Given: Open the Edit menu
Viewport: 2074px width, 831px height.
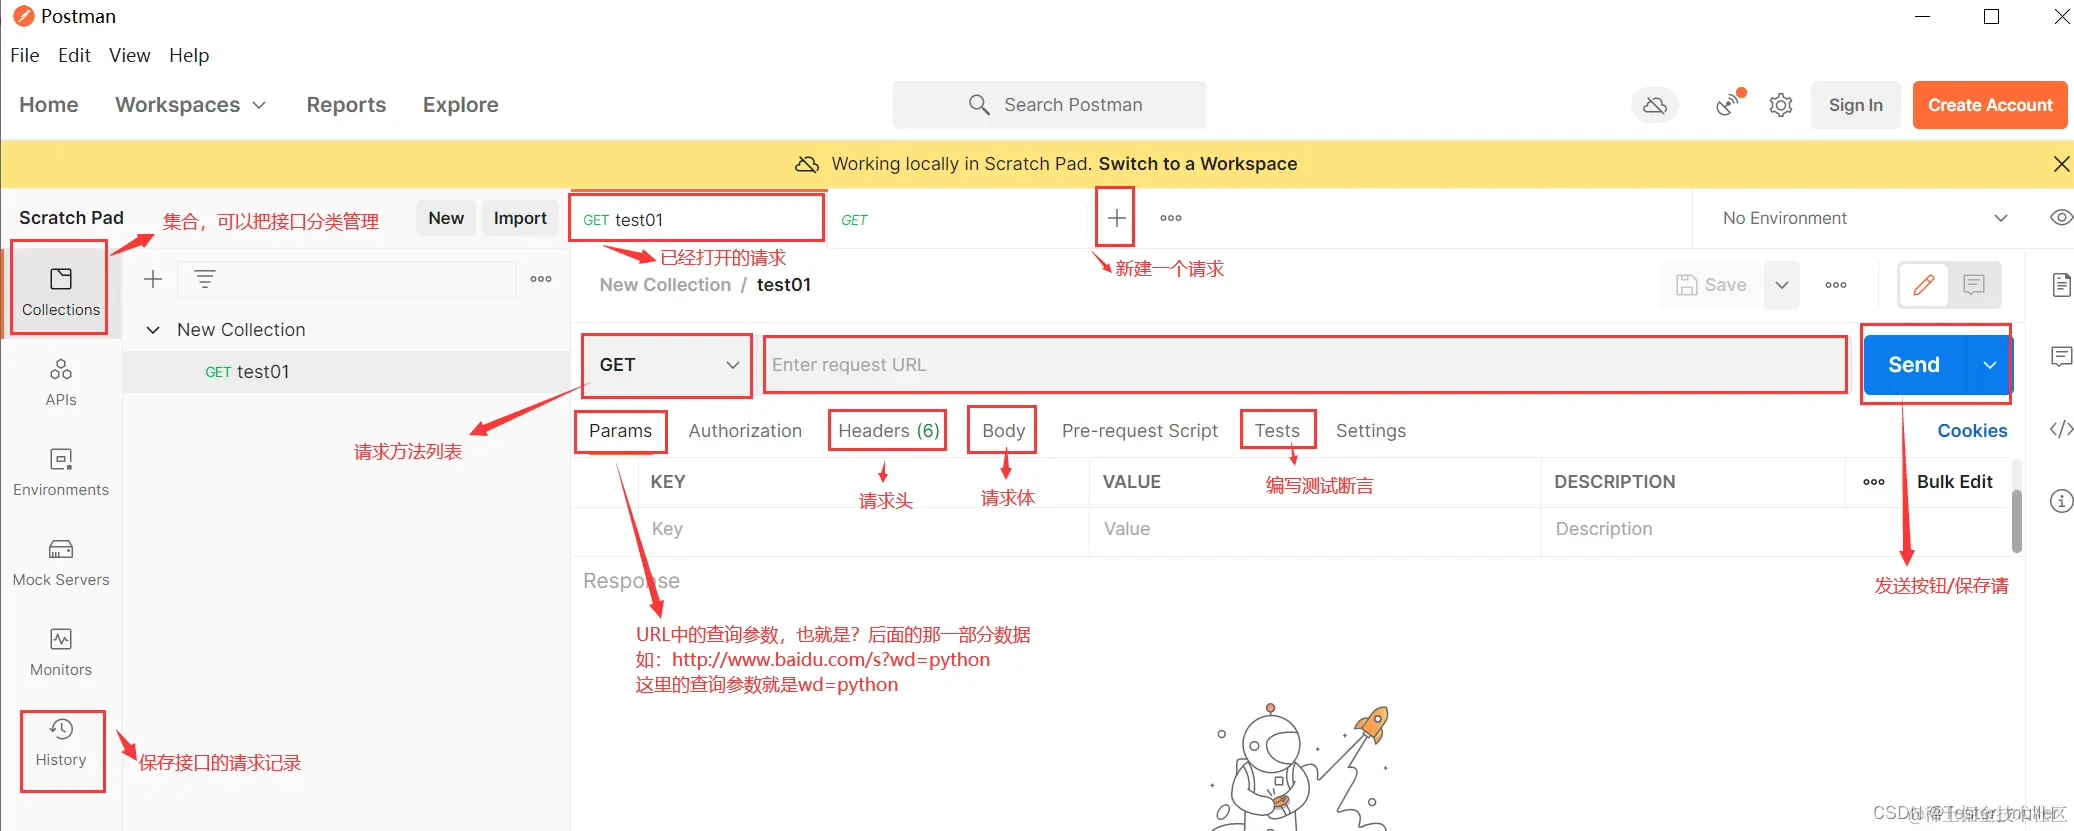Looking at the screenshot, I should pyautogui.click(x=74, y=55).
